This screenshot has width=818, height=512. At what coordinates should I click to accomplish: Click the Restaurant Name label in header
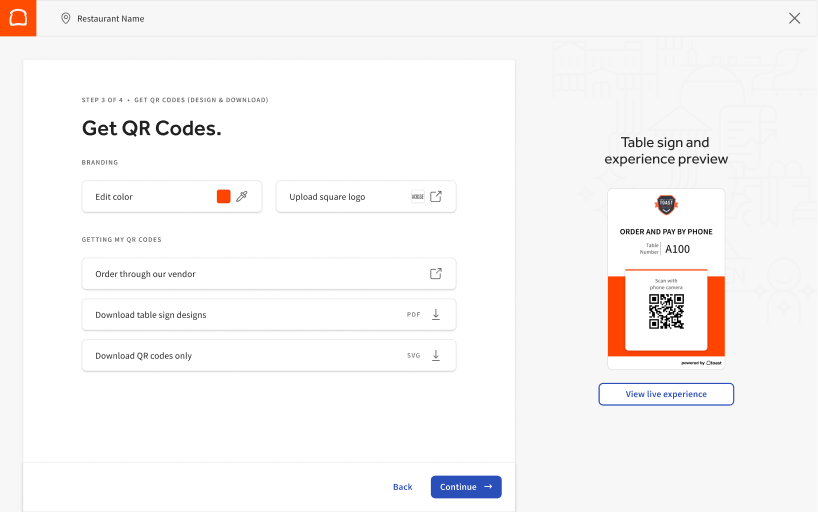pos(111,18)
